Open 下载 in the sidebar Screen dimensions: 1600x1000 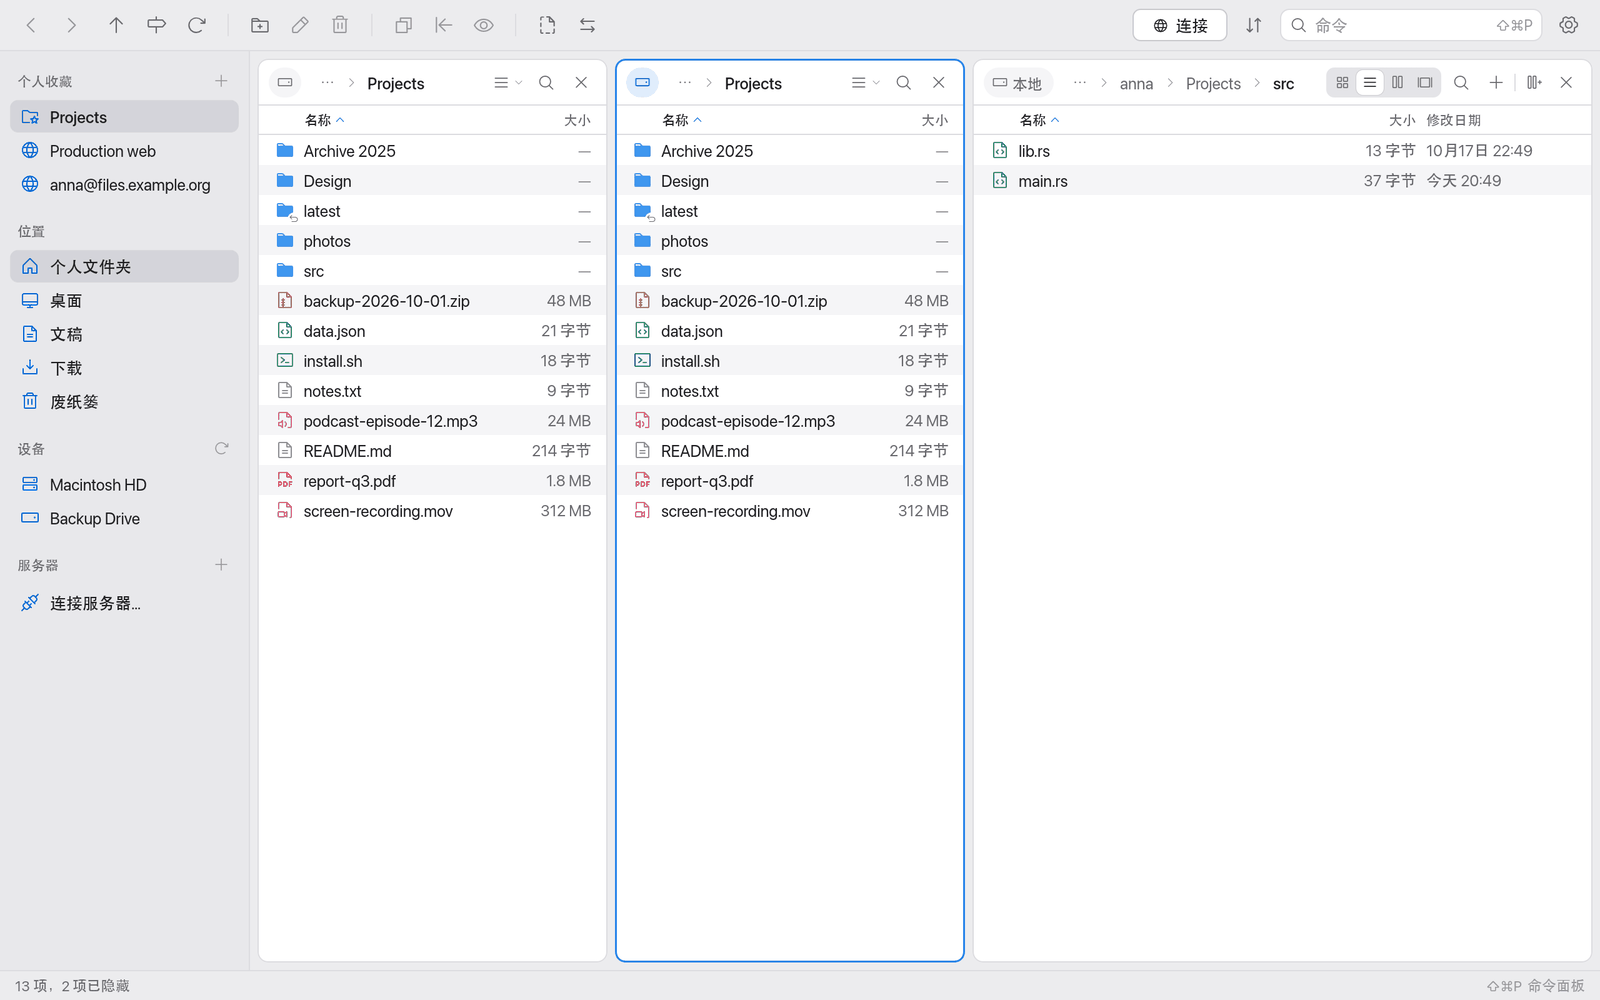point(124,368)
